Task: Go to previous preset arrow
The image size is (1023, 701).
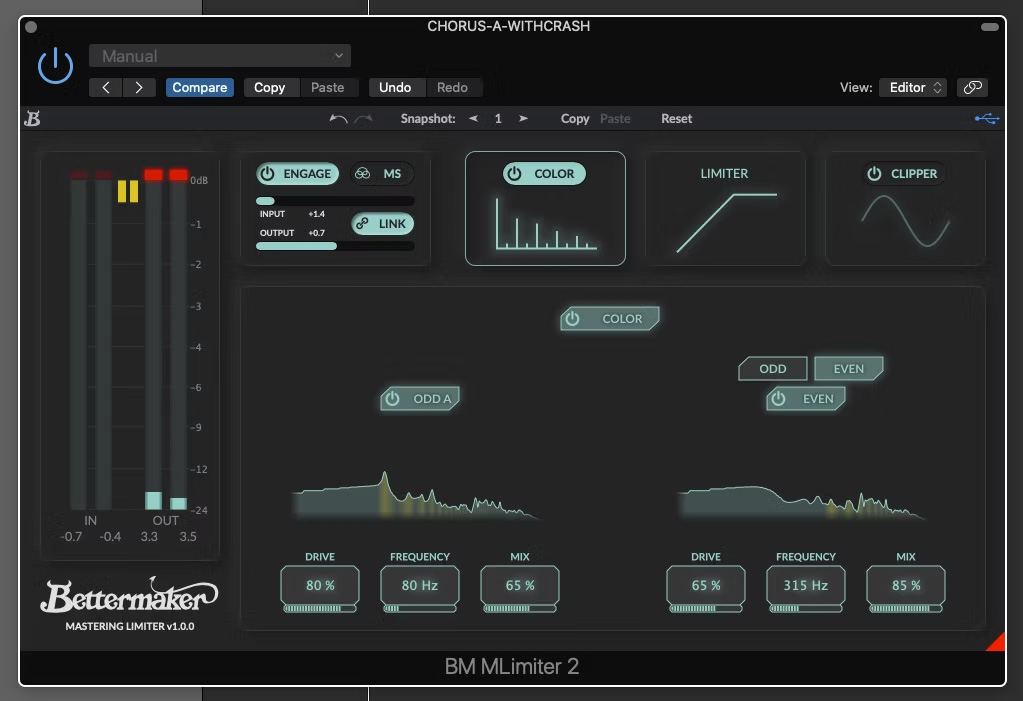Action: 106,87
